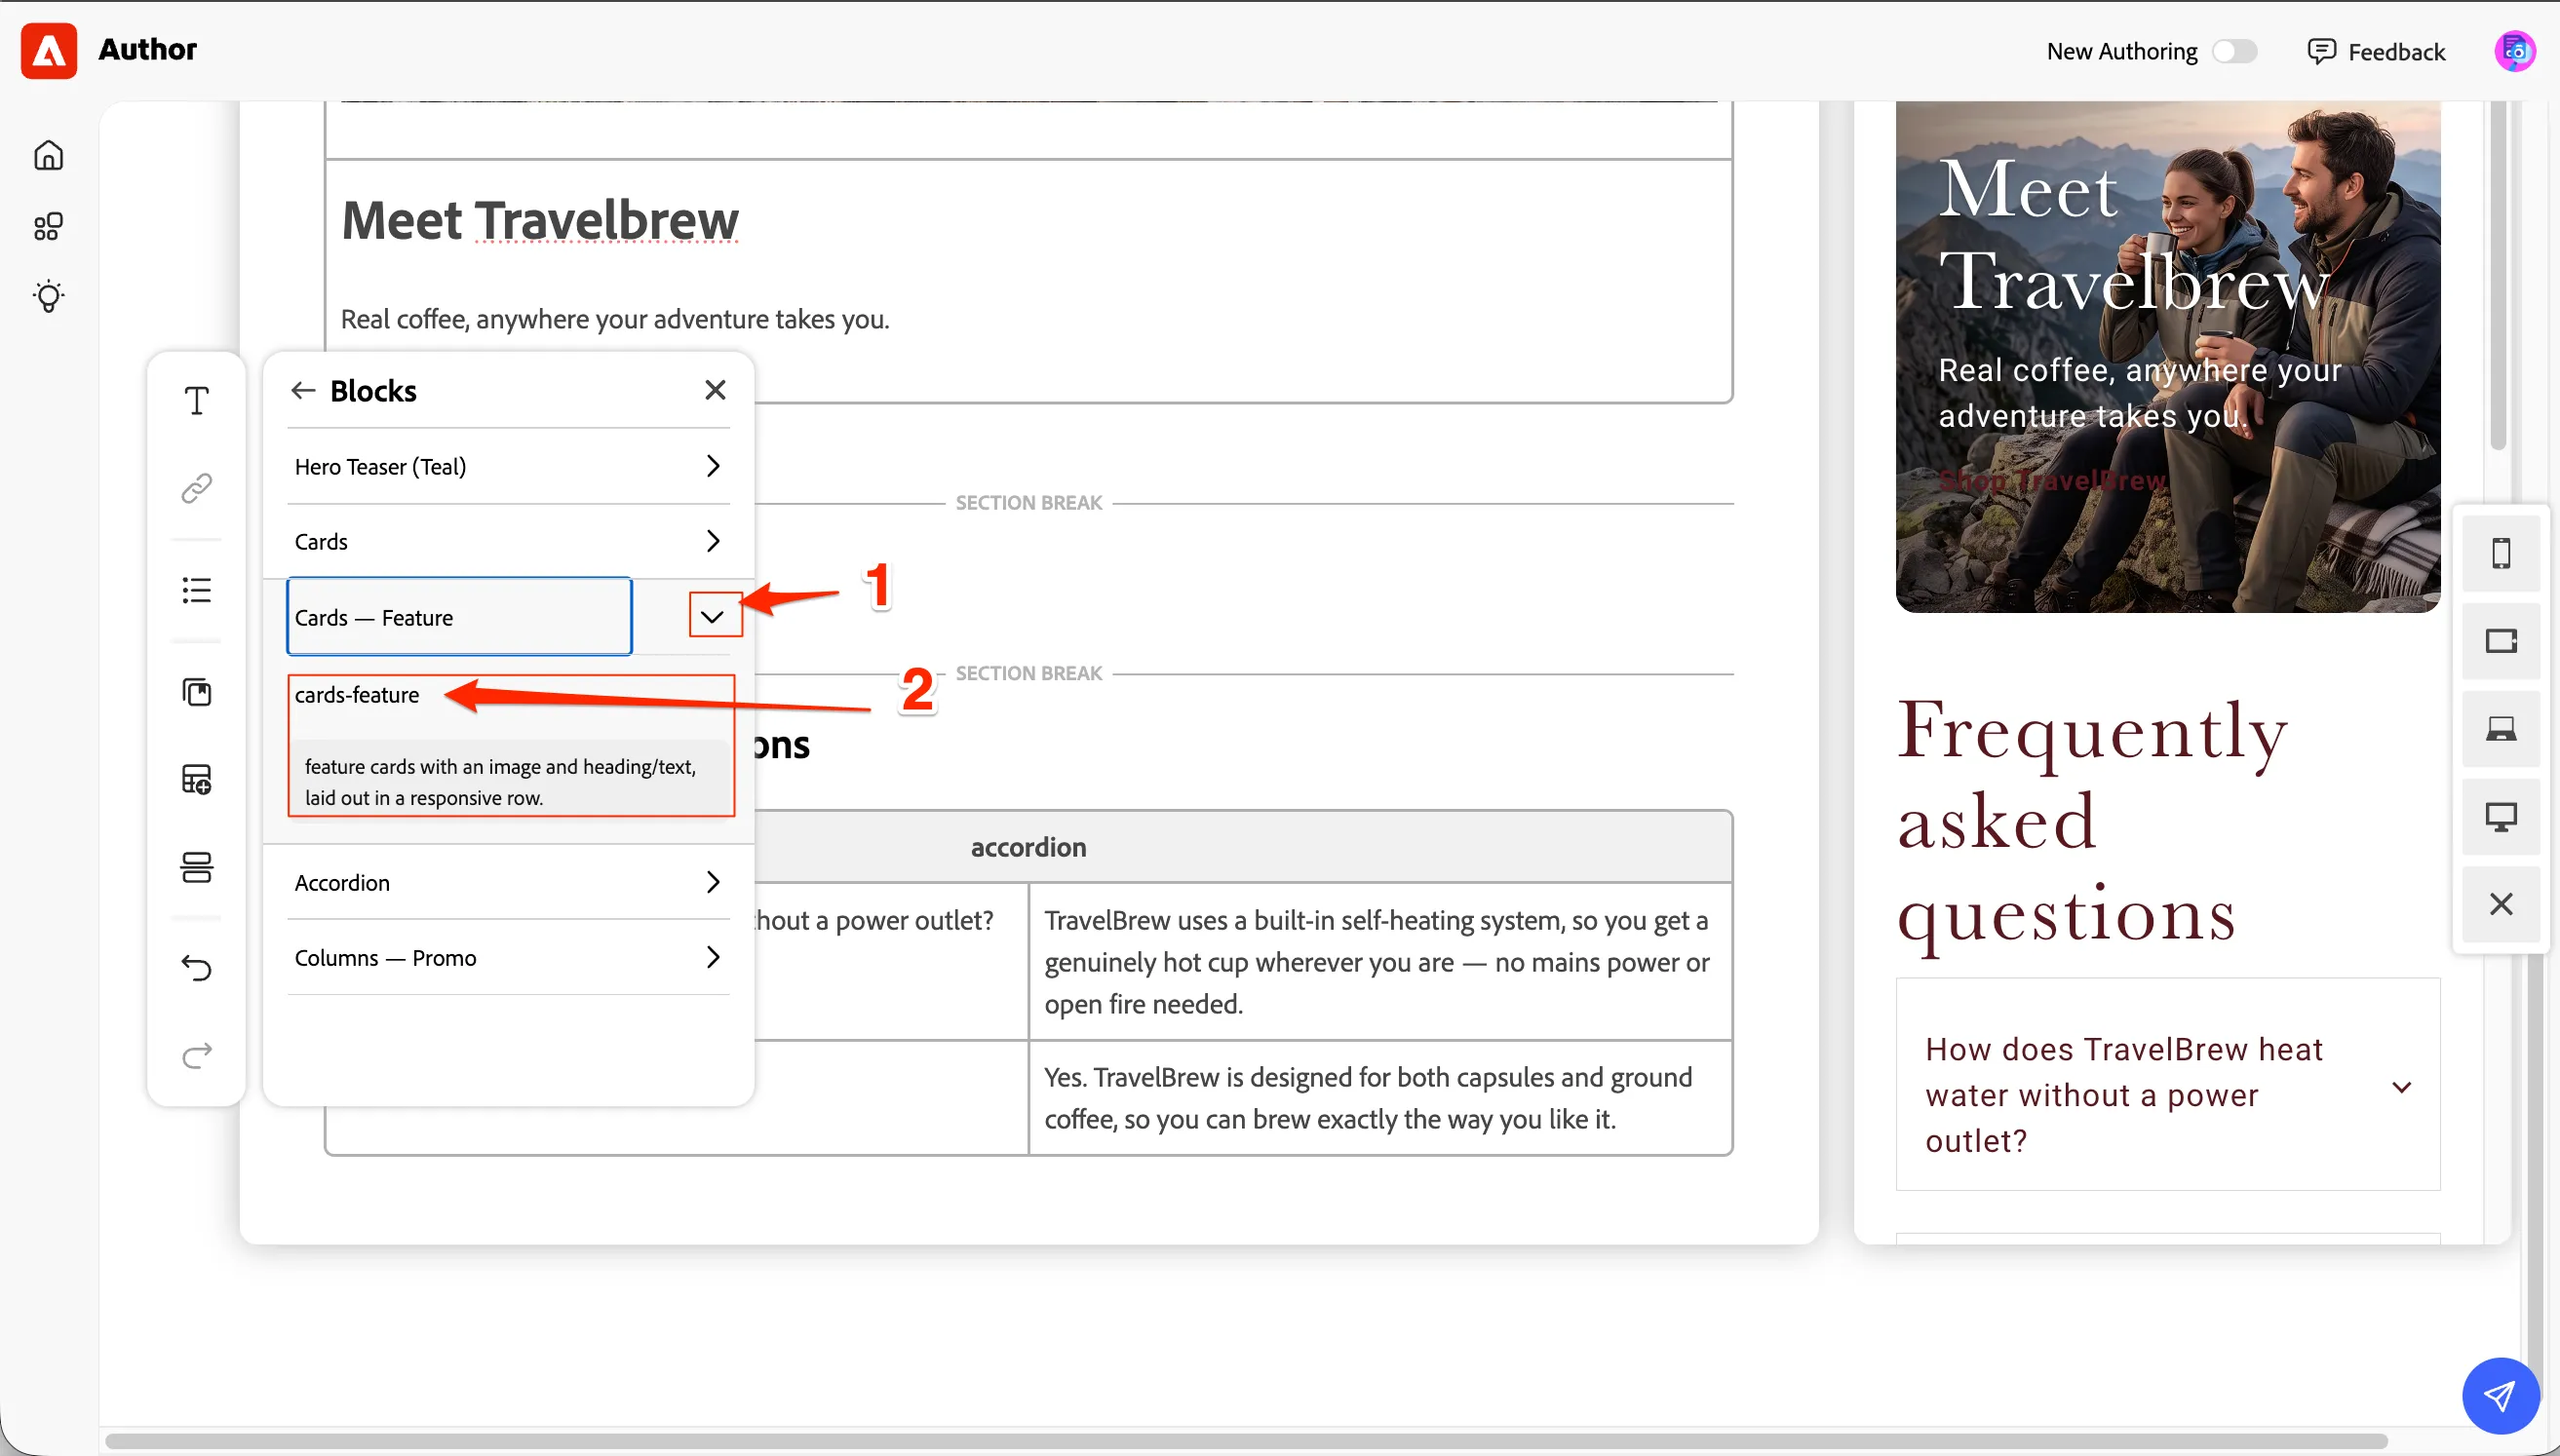Click the Adobe logo icon
Screen dimensions: 2560x1456
pyautogui.click(x=49, y=50)
